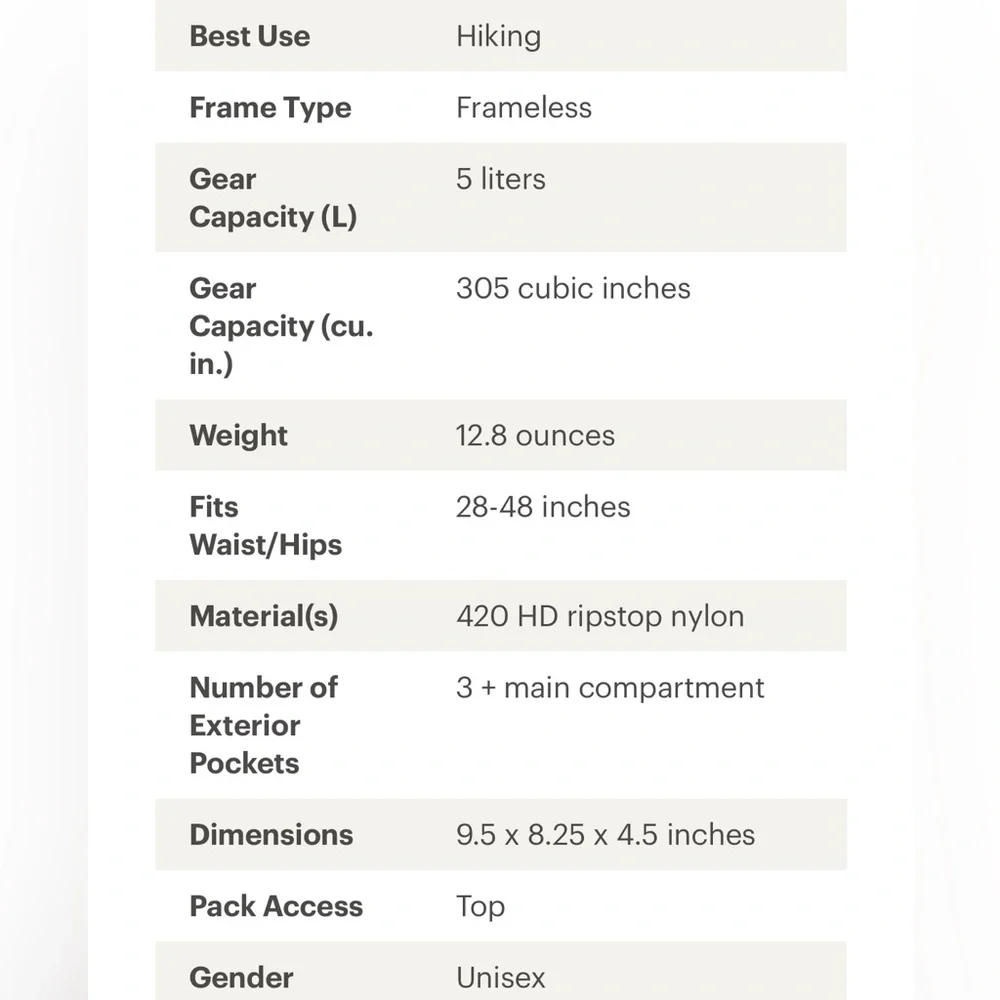1000x1000 pixels.
Task: Click the Fits Waist/Hips label
Action: pyautogui.click(x=265, y=526)
